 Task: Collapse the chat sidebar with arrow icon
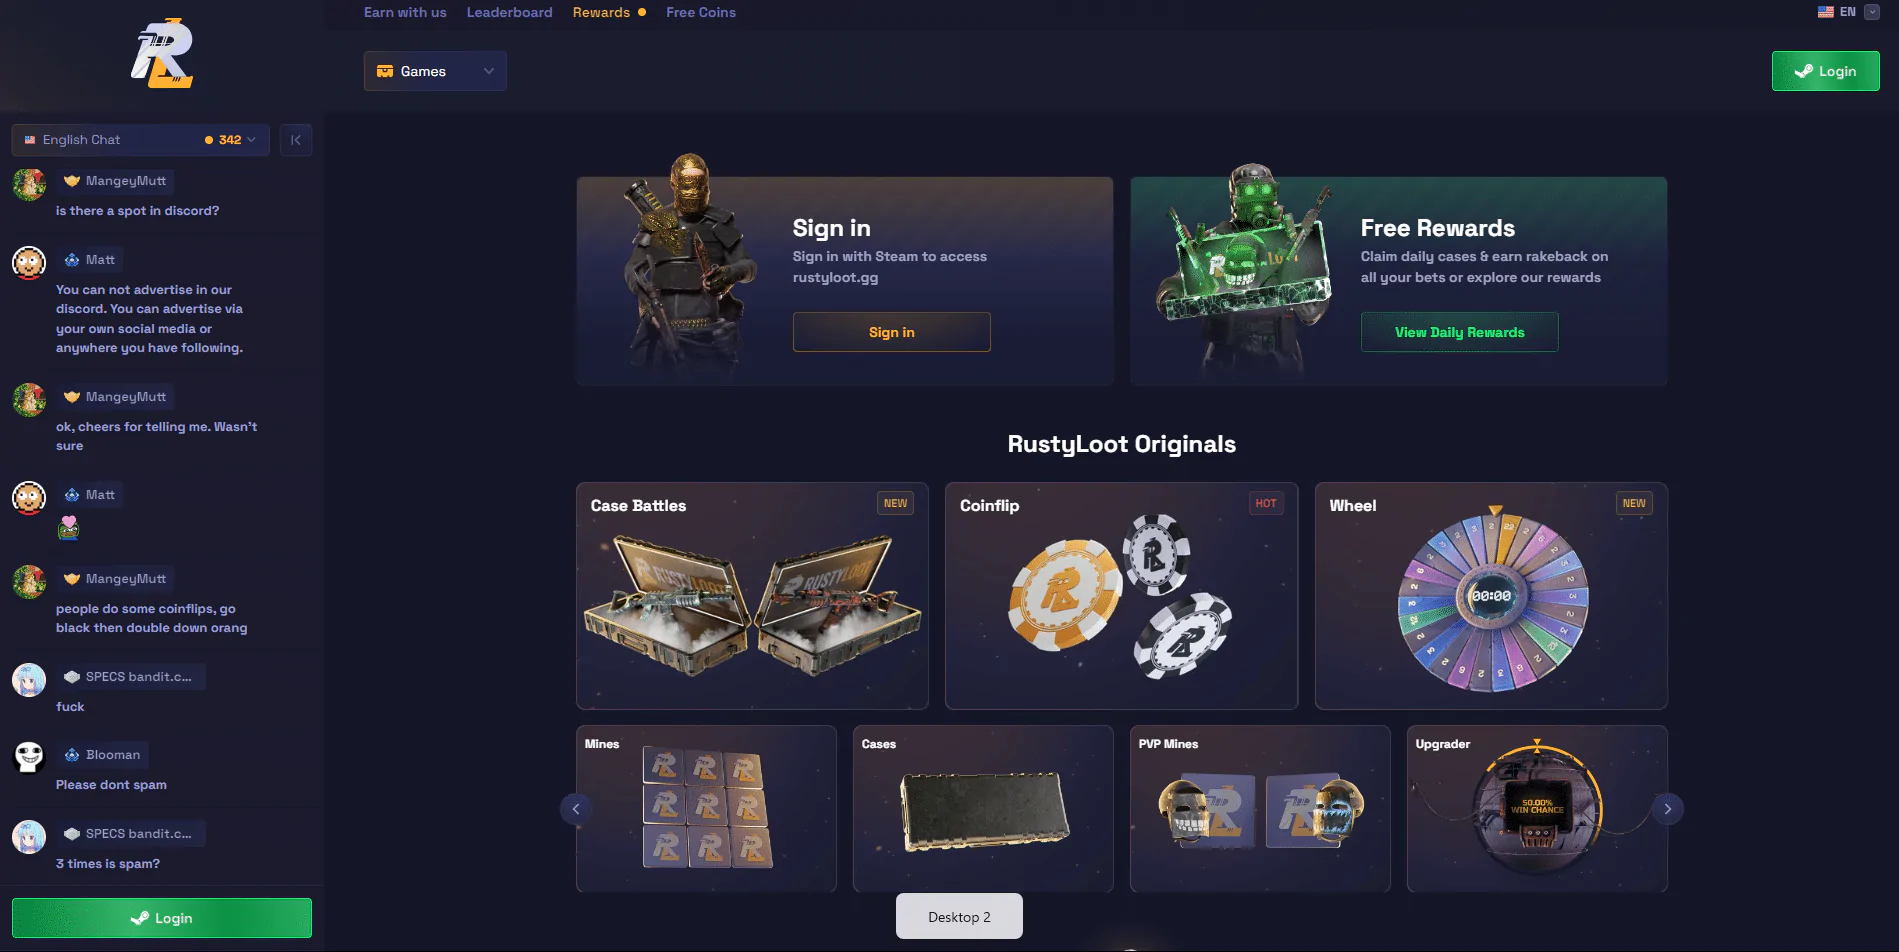296,140
